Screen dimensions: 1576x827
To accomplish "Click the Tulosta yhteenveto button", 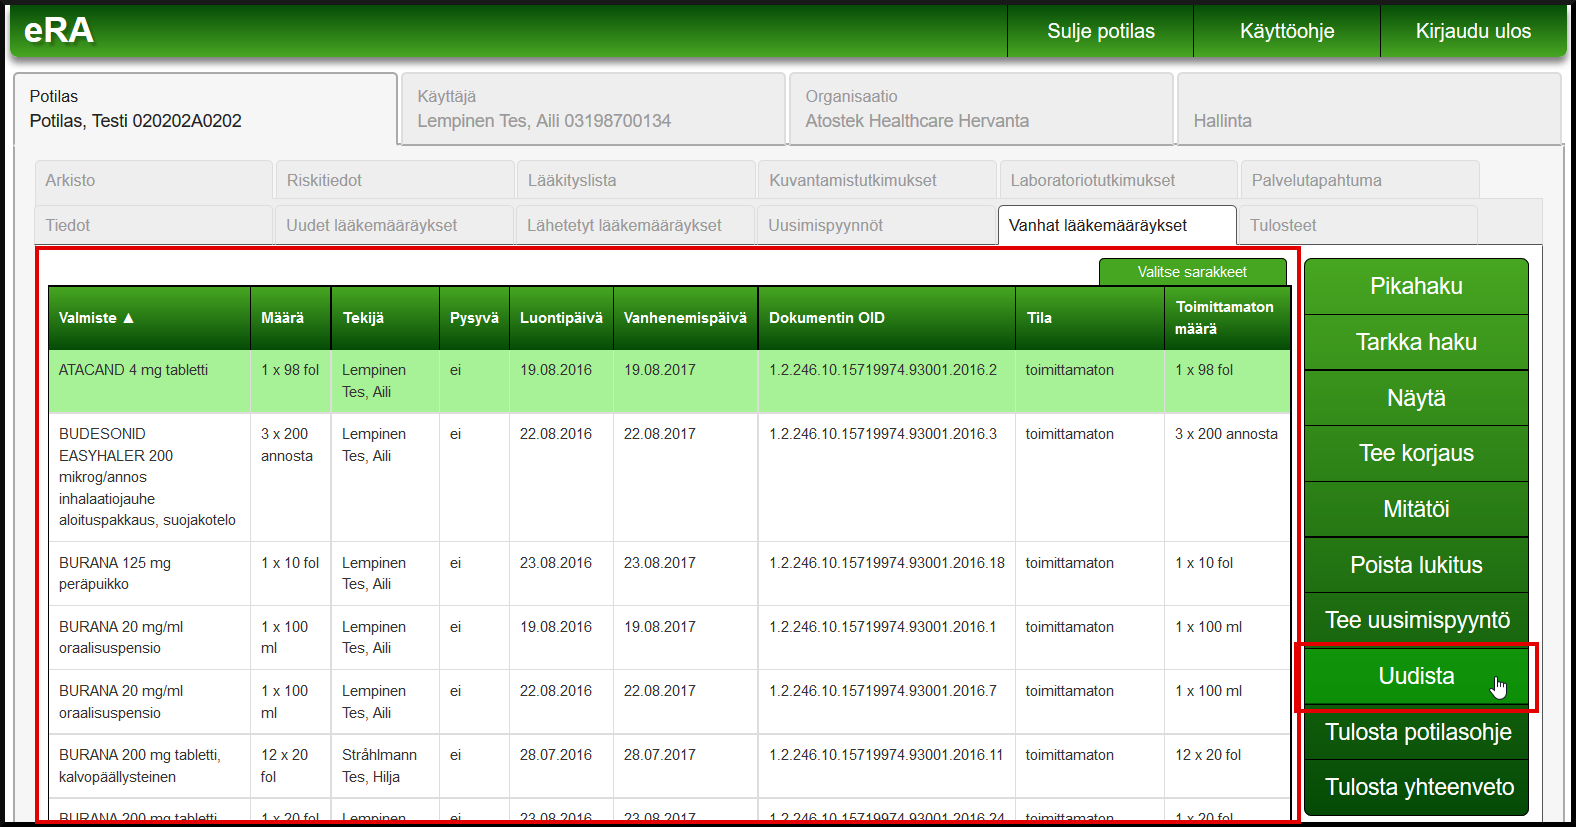I will pos(1416,787).
